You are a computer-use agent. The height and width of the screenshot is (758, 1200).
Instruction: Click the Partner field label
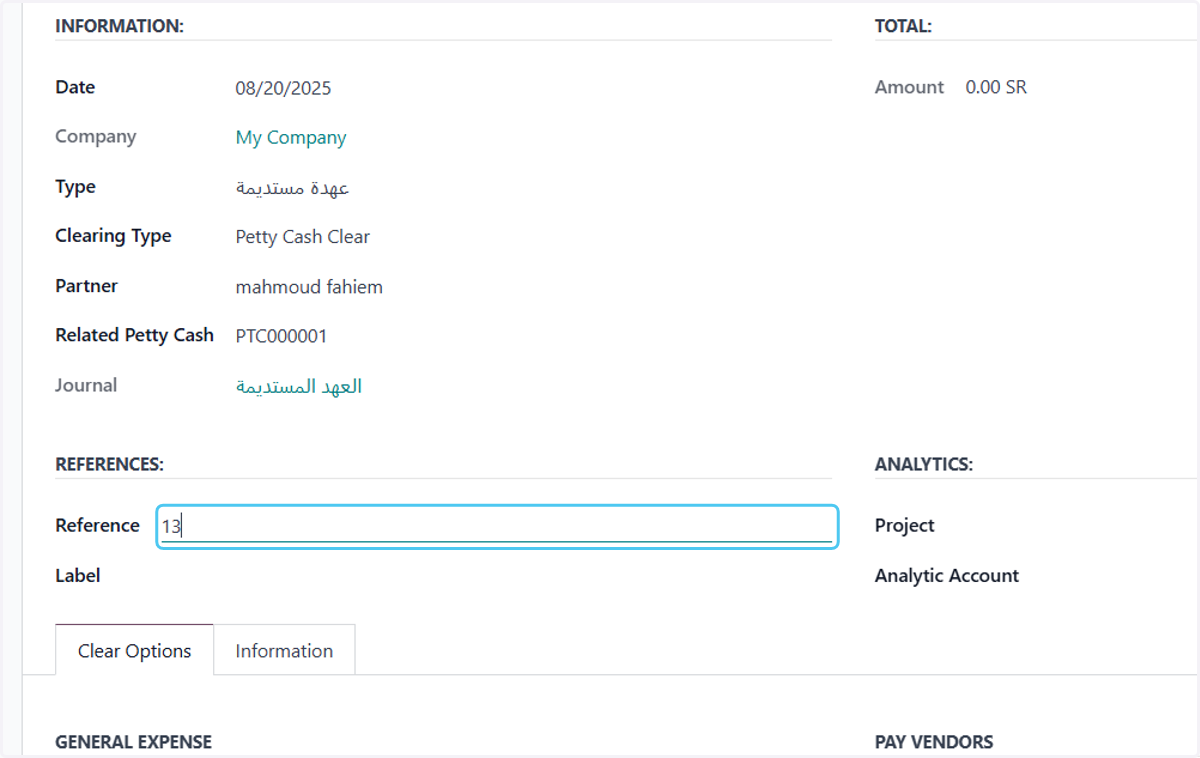tap(86, 286)
